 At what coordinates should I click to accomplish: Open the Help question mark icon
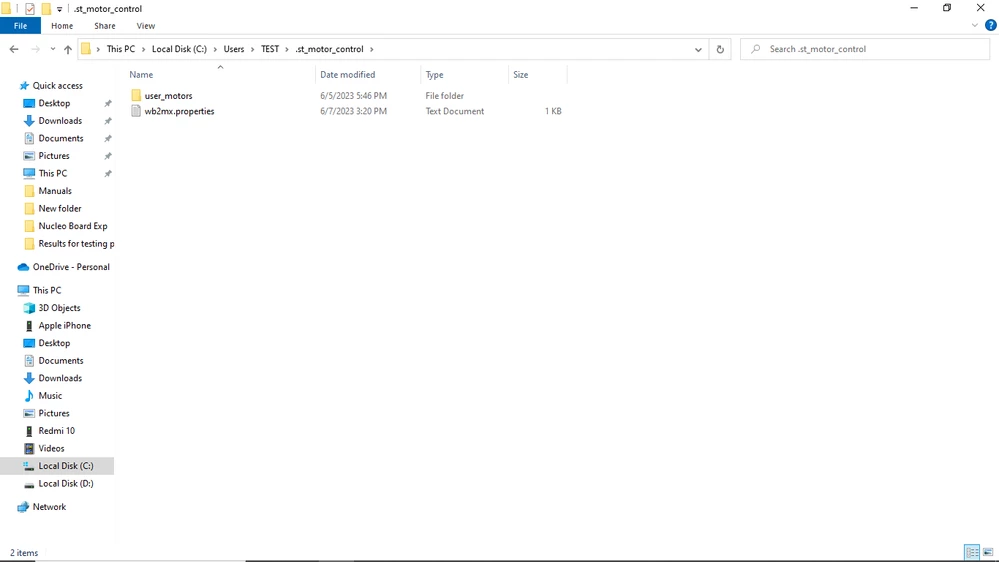pyautogui.click(x=991, y=25)
